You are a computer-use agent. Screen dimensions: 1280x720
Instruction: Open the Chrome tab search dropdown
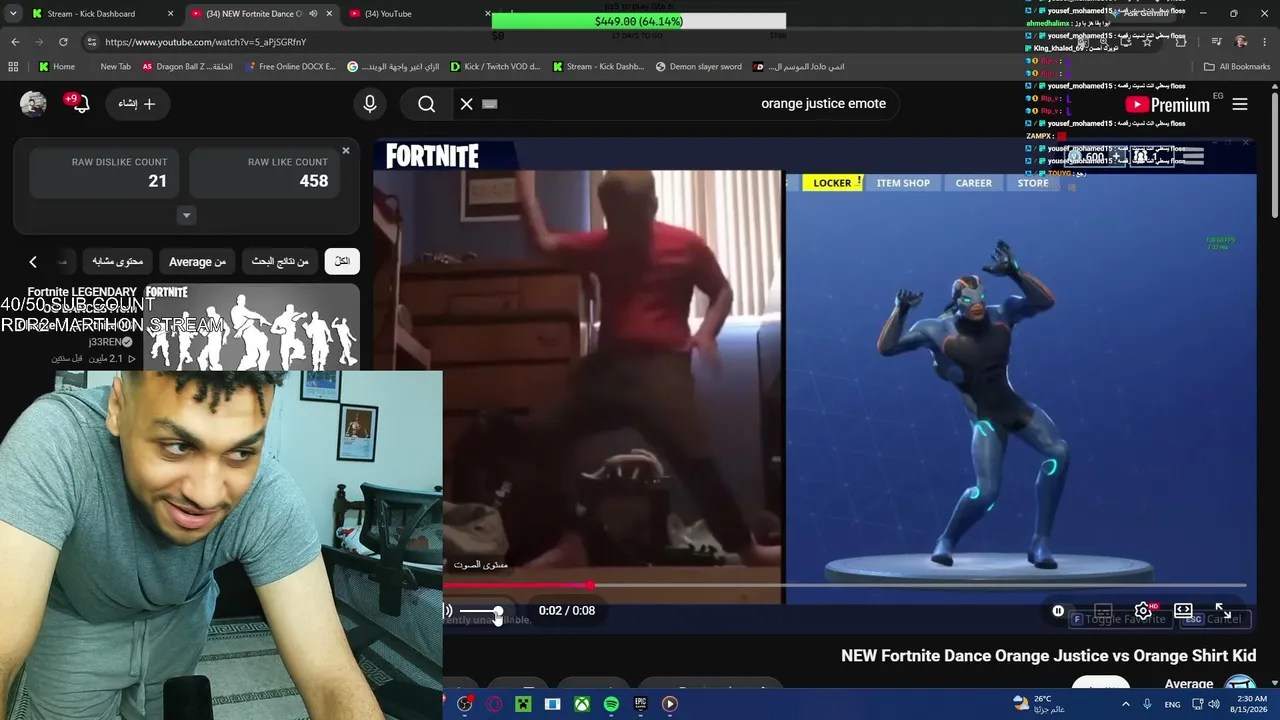point(13,14)
